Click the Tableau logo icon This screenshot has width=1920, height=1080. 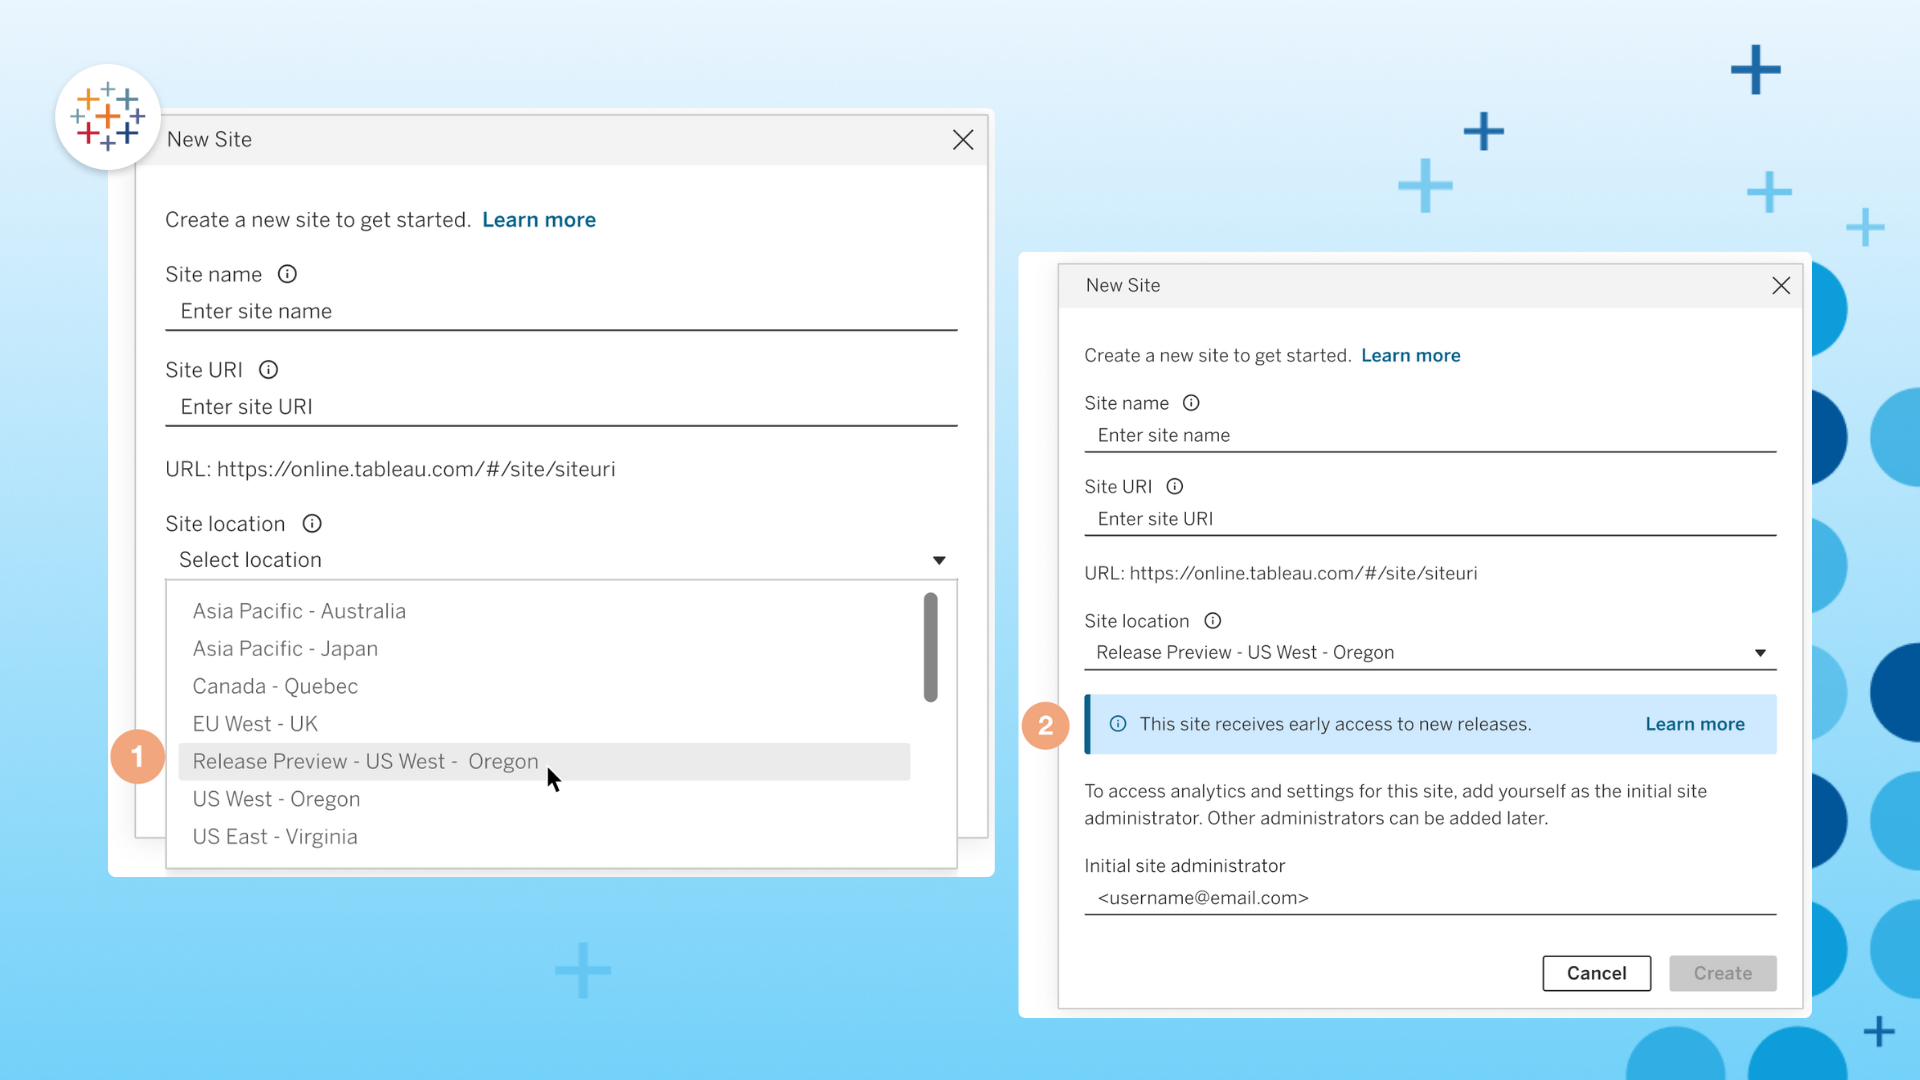coord(108,117)
